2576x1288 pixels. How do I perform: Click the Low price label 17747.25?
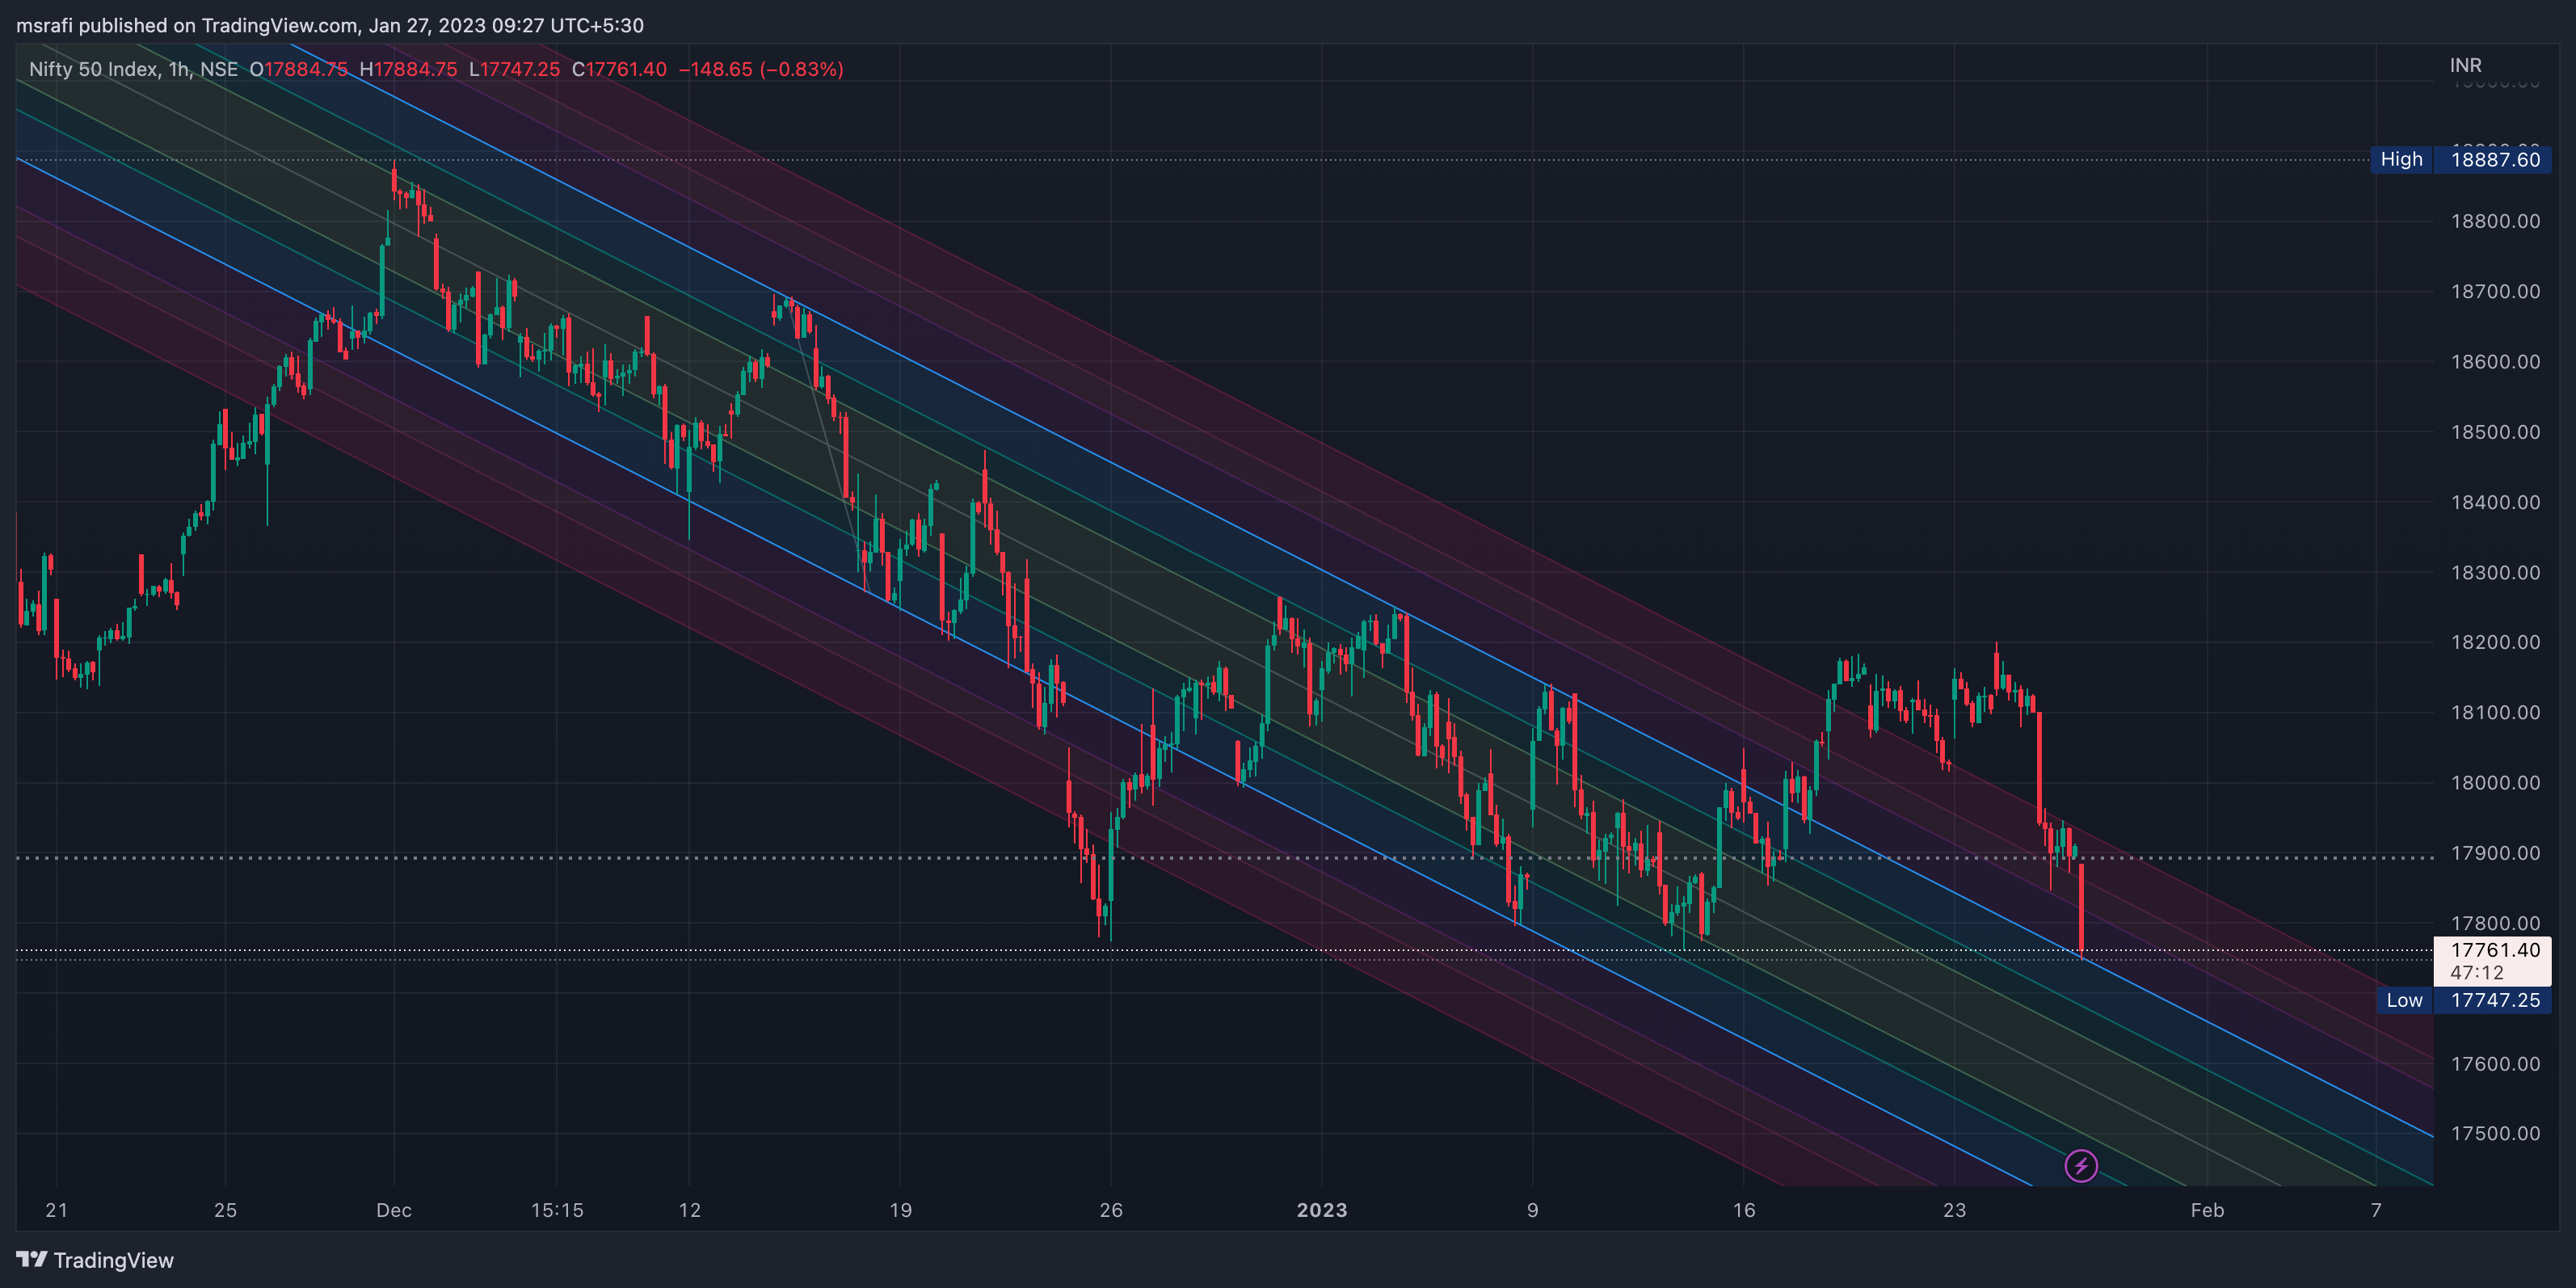(2495, 1000)
